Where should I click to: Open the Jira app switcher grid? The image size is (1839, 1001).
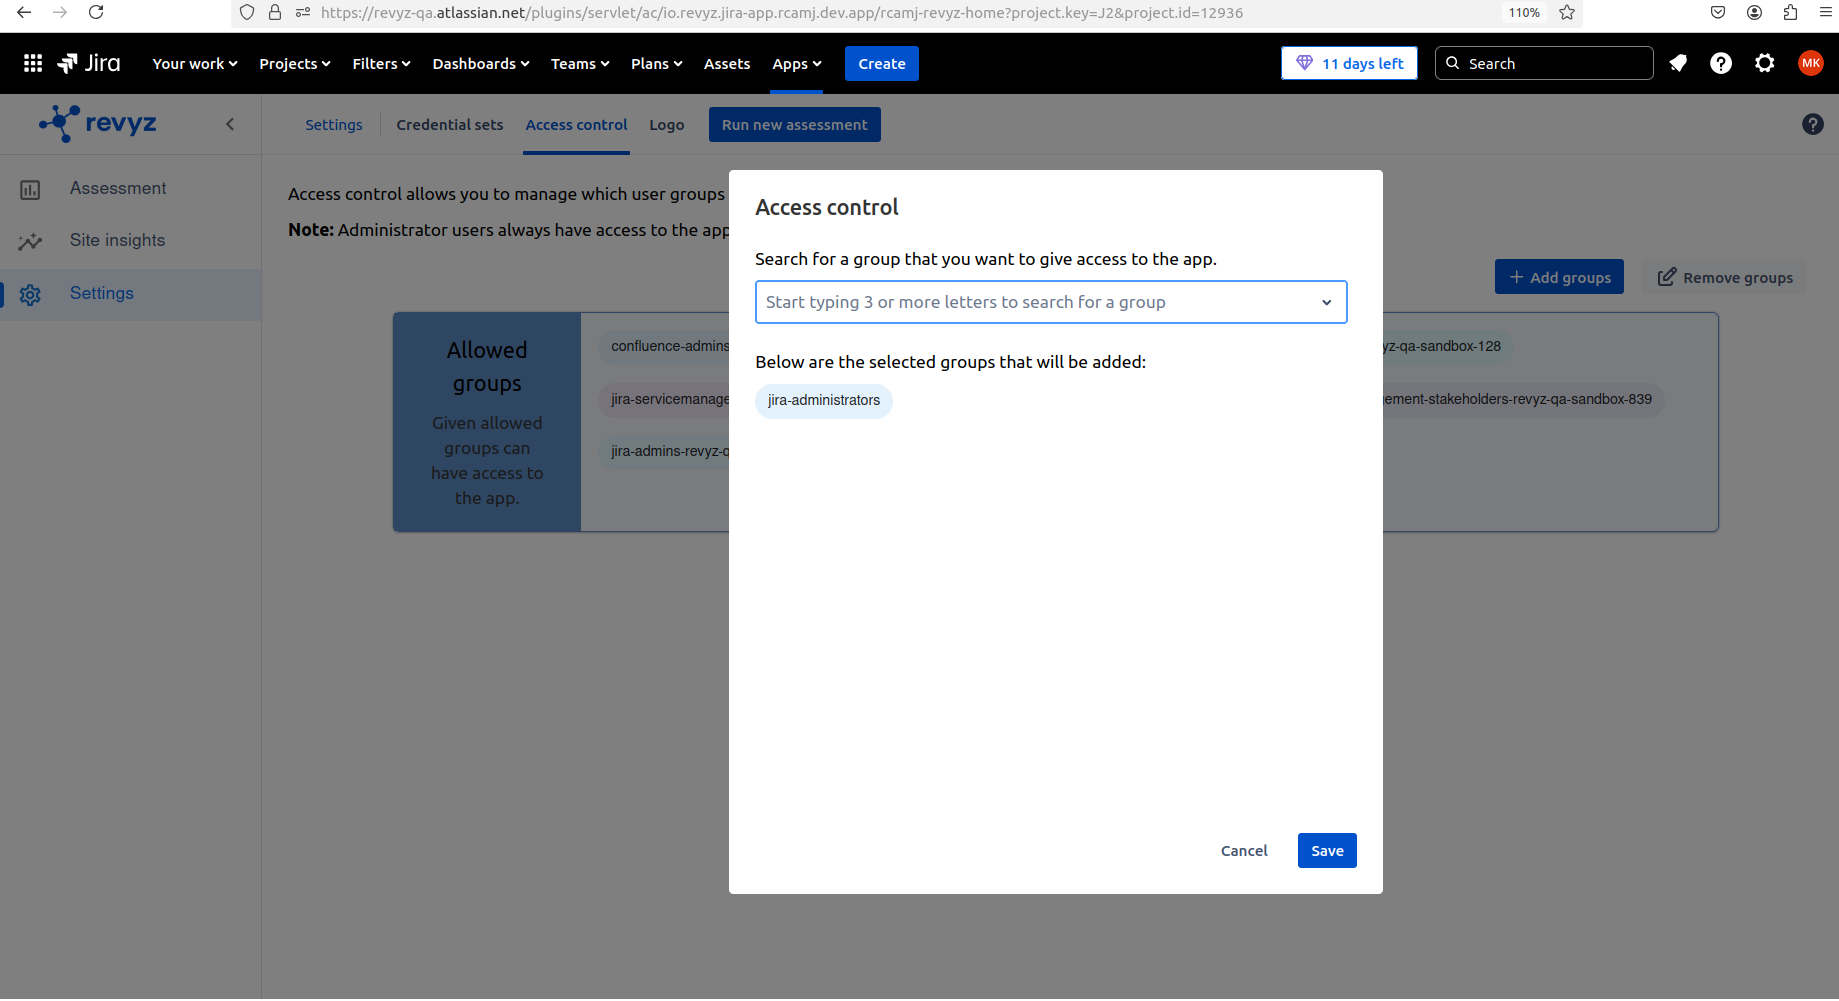click(x=33, y=63)
